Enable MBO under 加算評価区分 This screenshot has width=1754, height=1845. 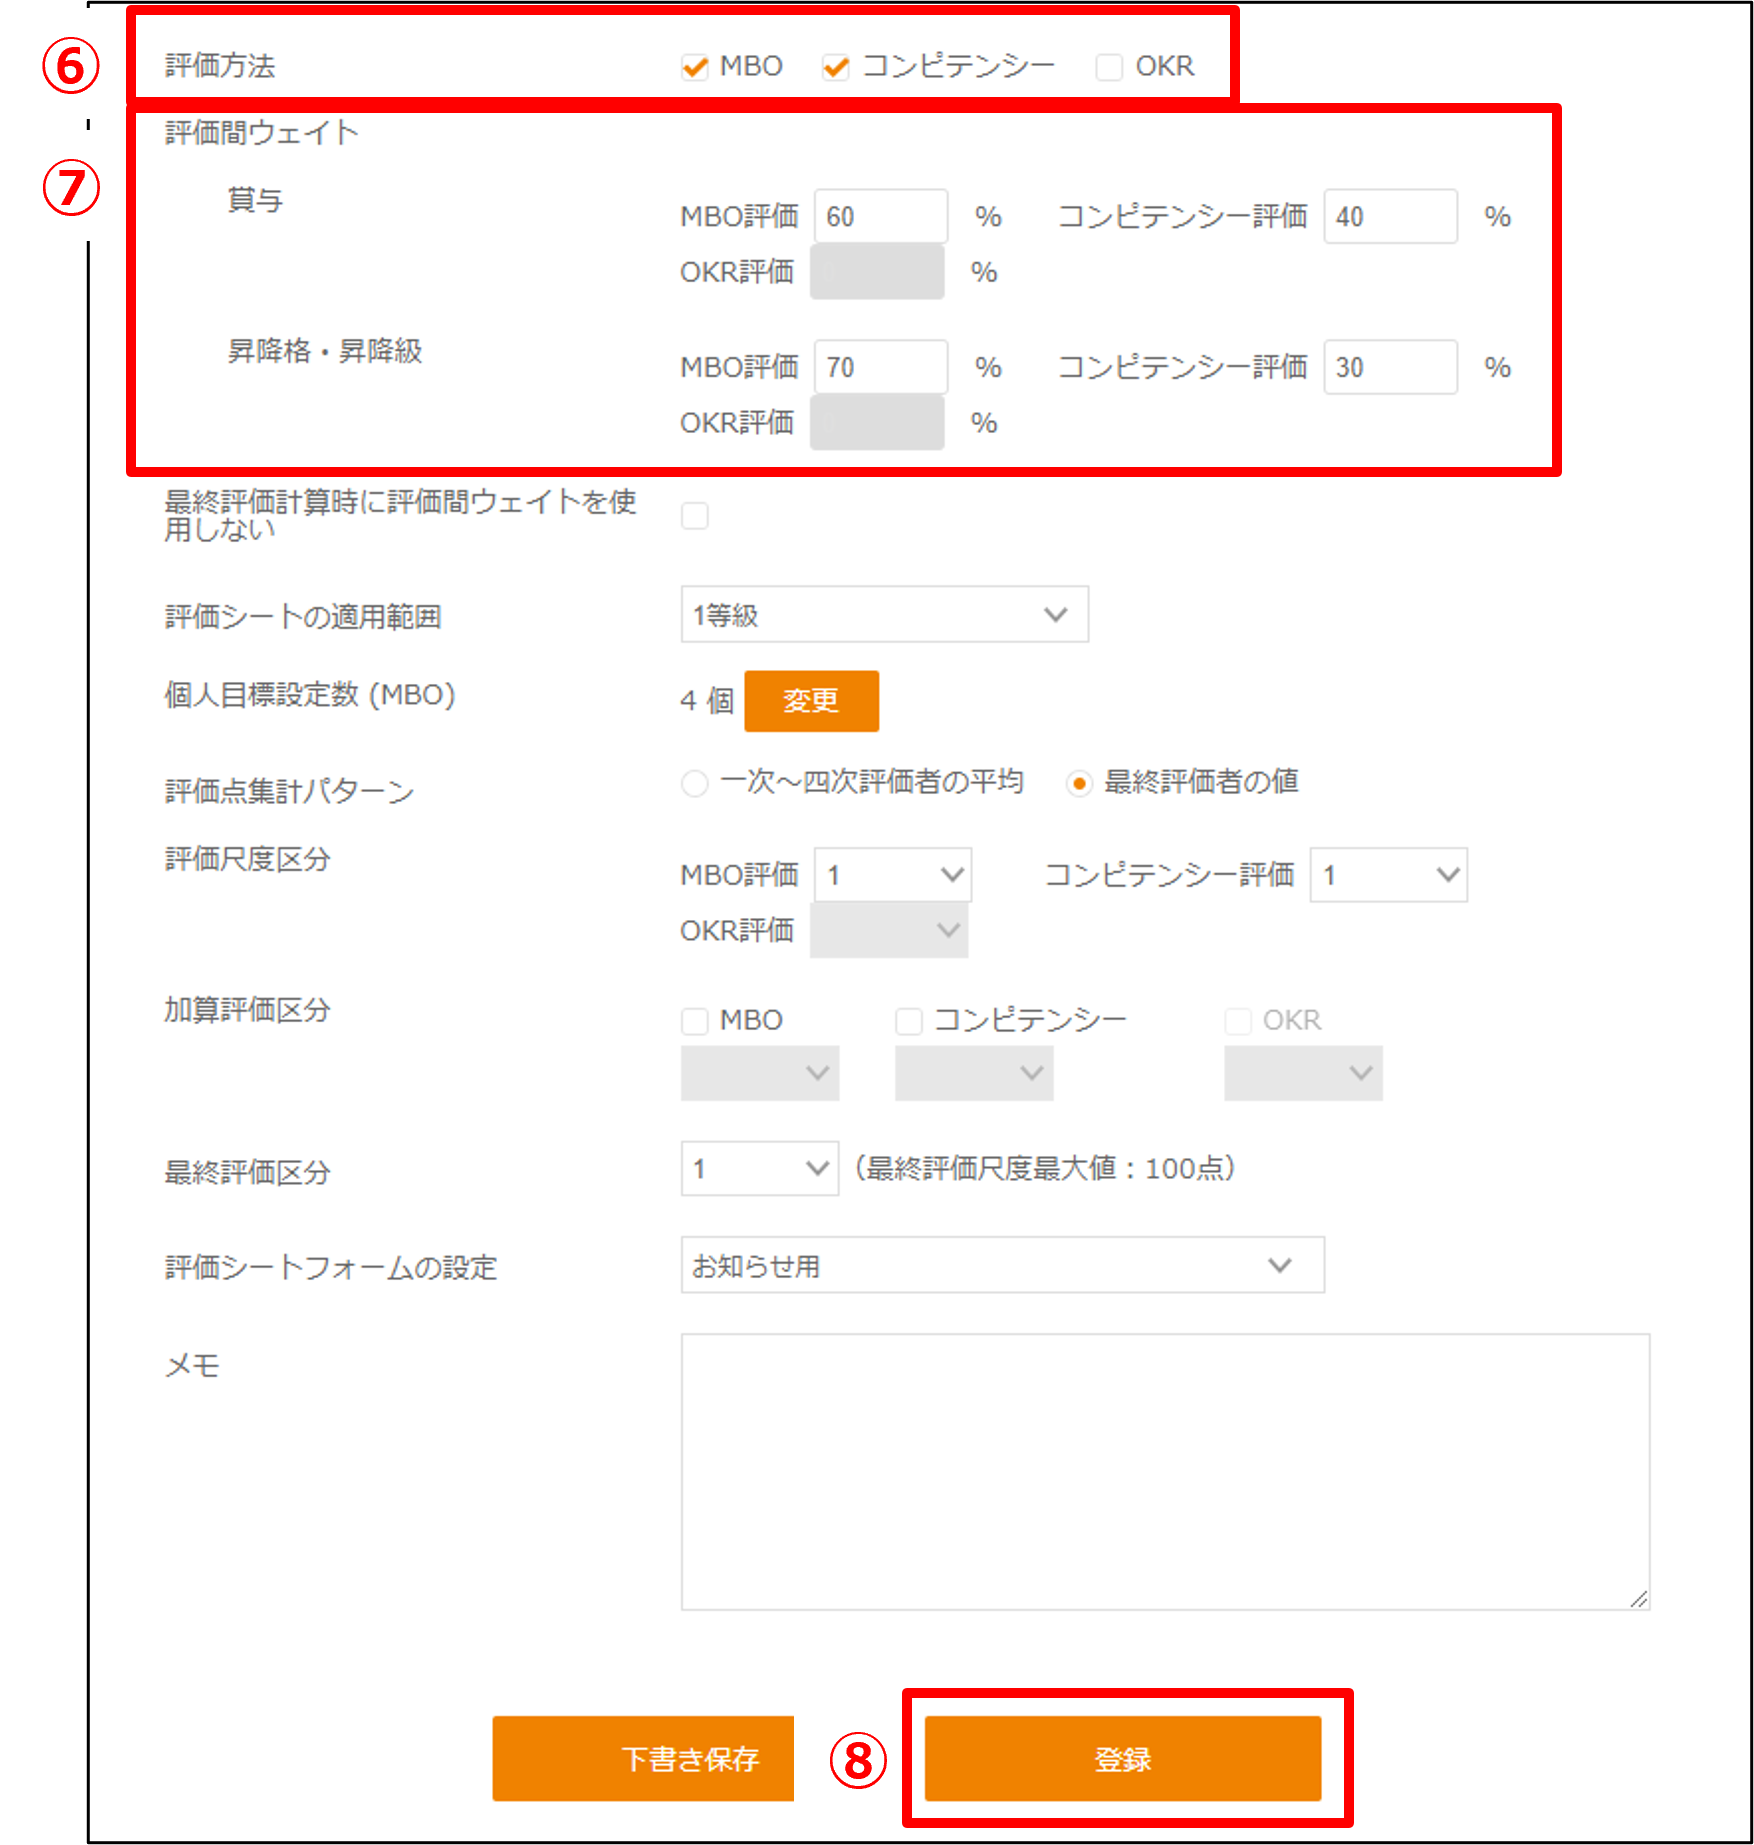694,1019
